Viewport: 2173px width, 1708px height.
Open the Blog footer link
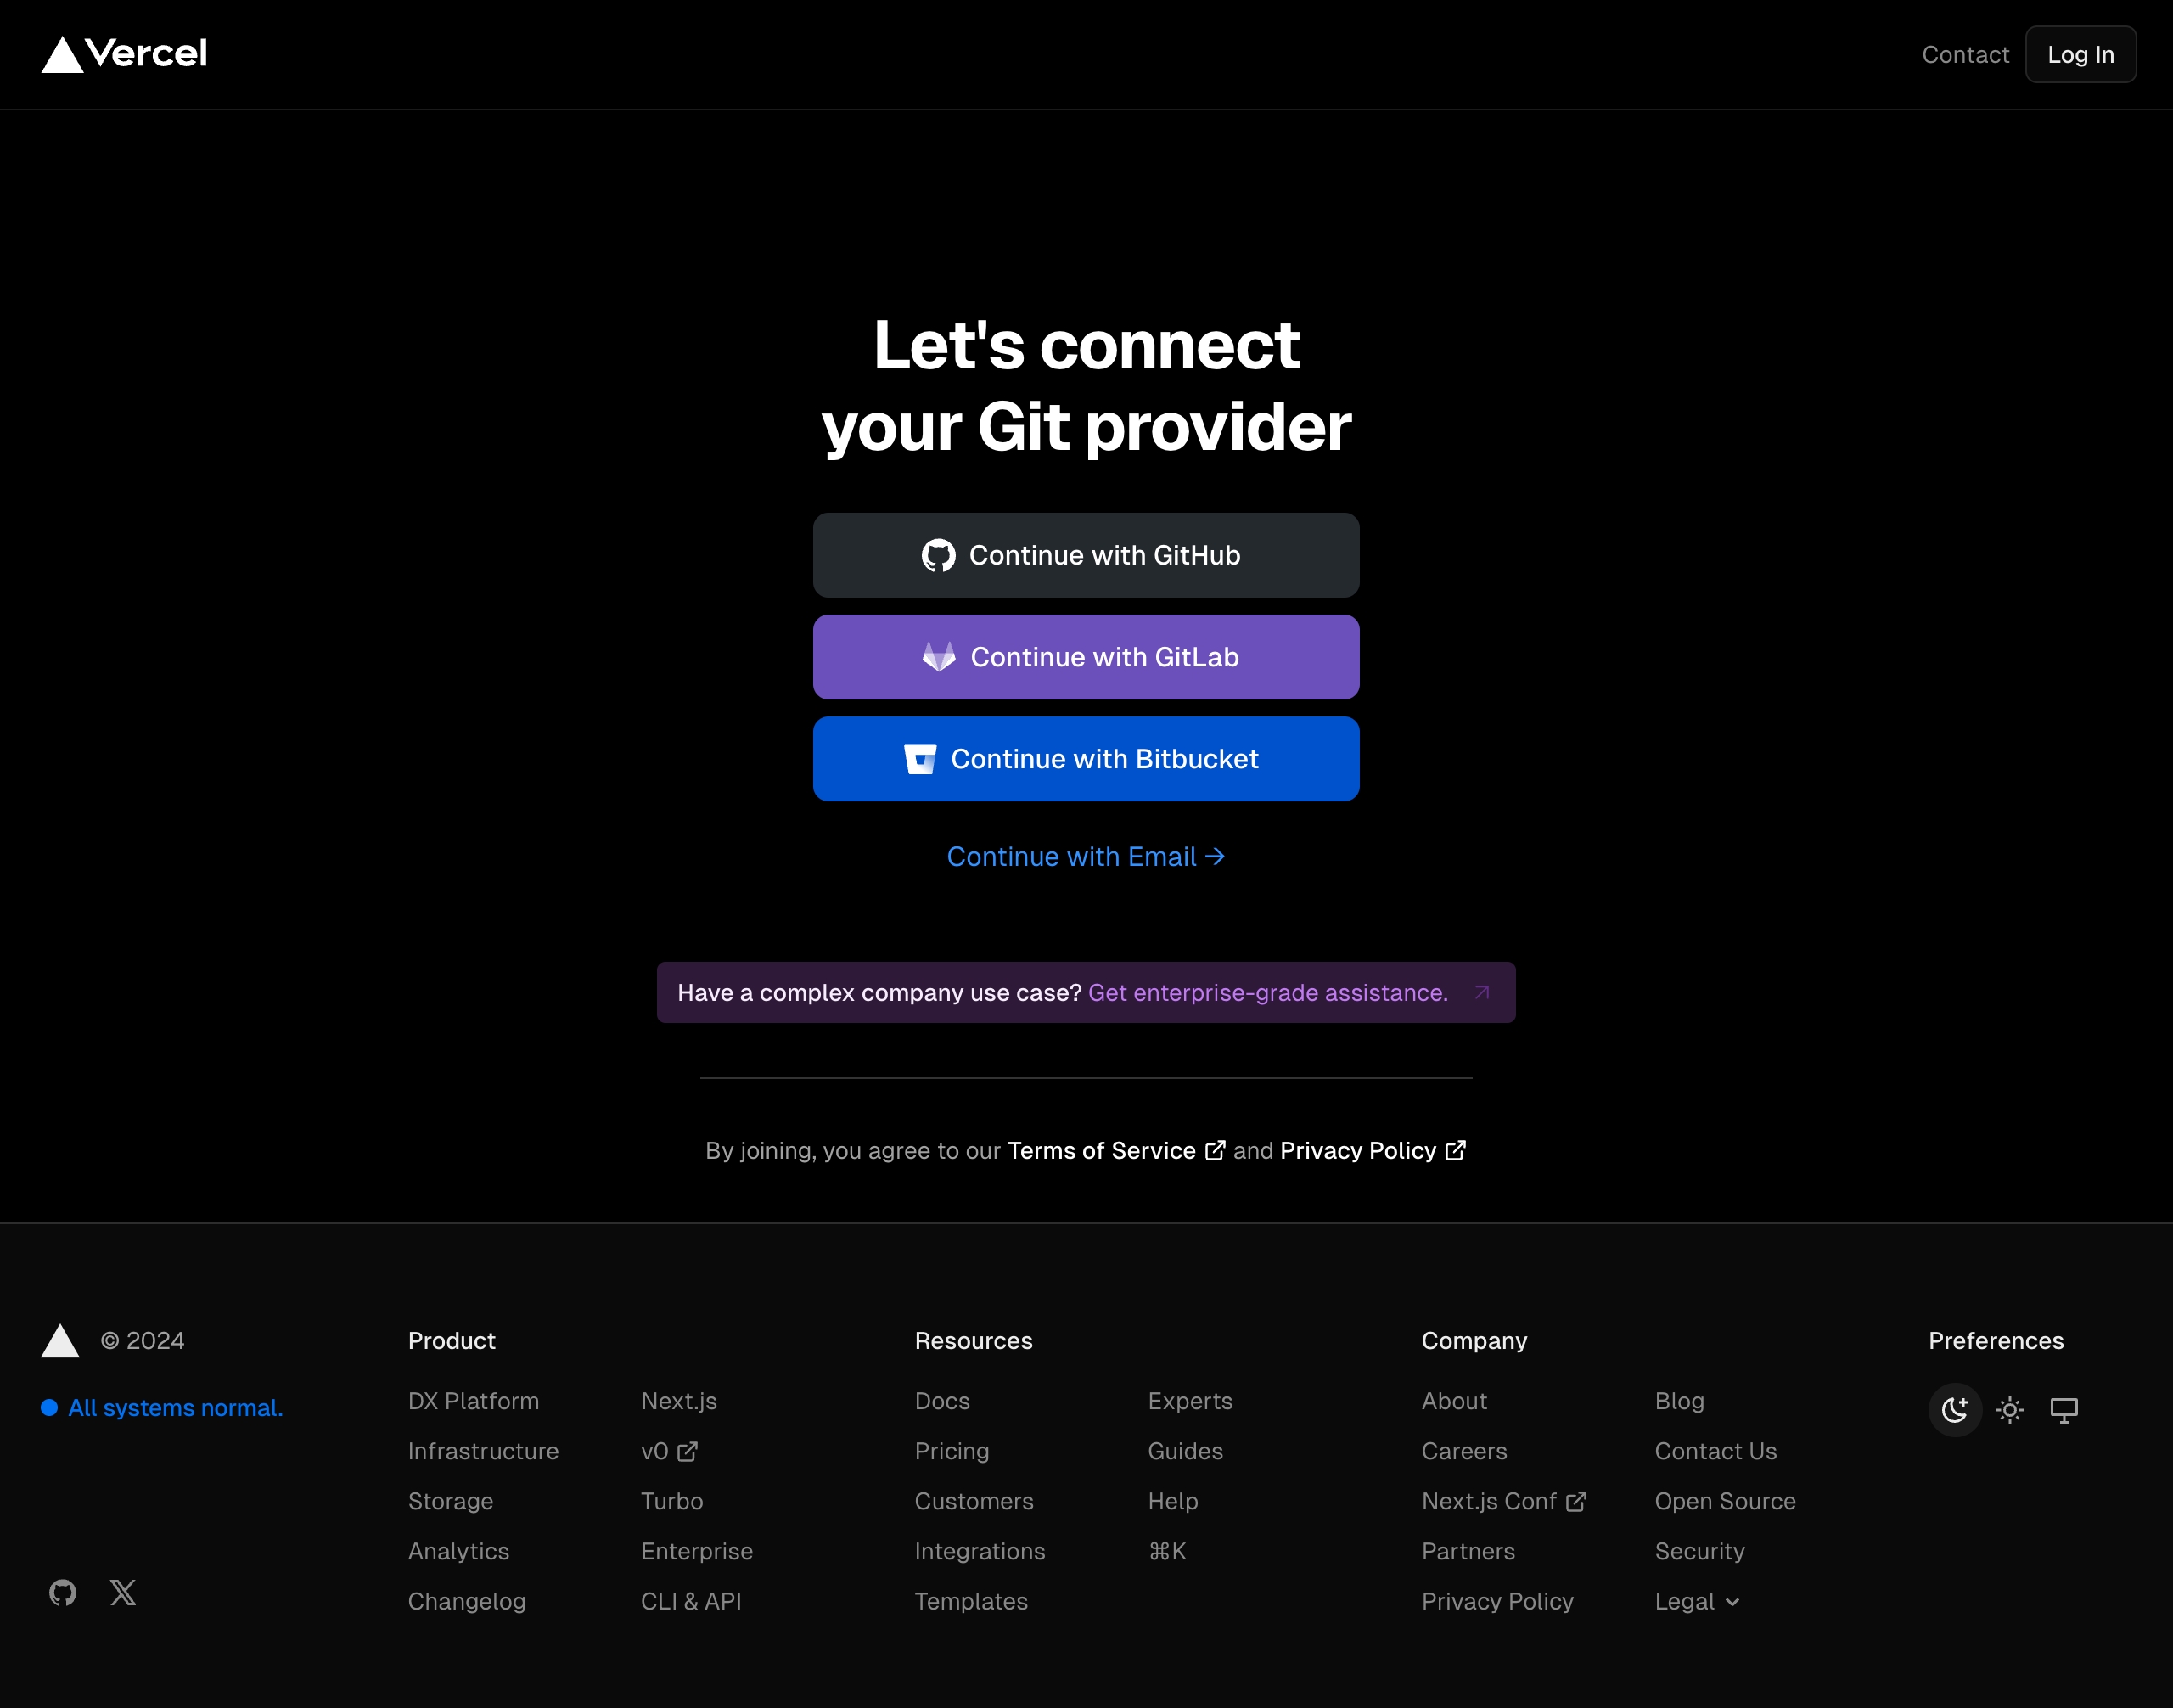coord(1679,1401)
